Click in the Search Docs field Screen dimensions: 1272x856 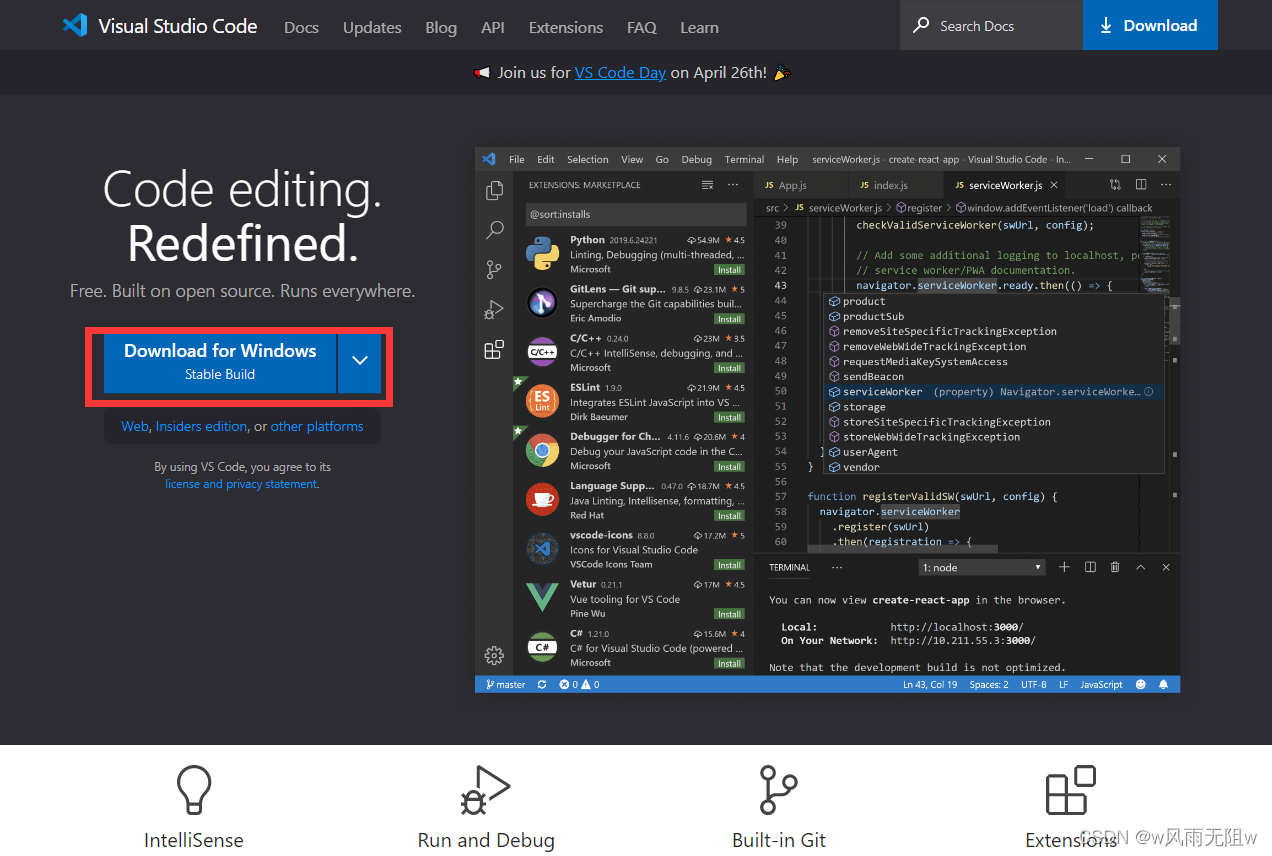[x=991, y=25]
